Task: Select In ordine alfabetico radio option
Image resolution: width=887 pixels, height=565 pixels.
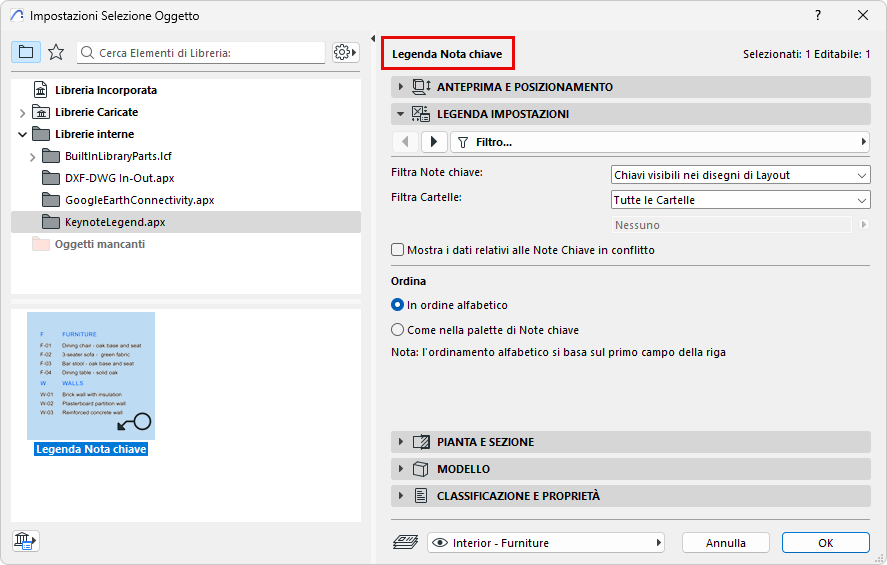Action: pyautogui.click(x=398, y=305)
